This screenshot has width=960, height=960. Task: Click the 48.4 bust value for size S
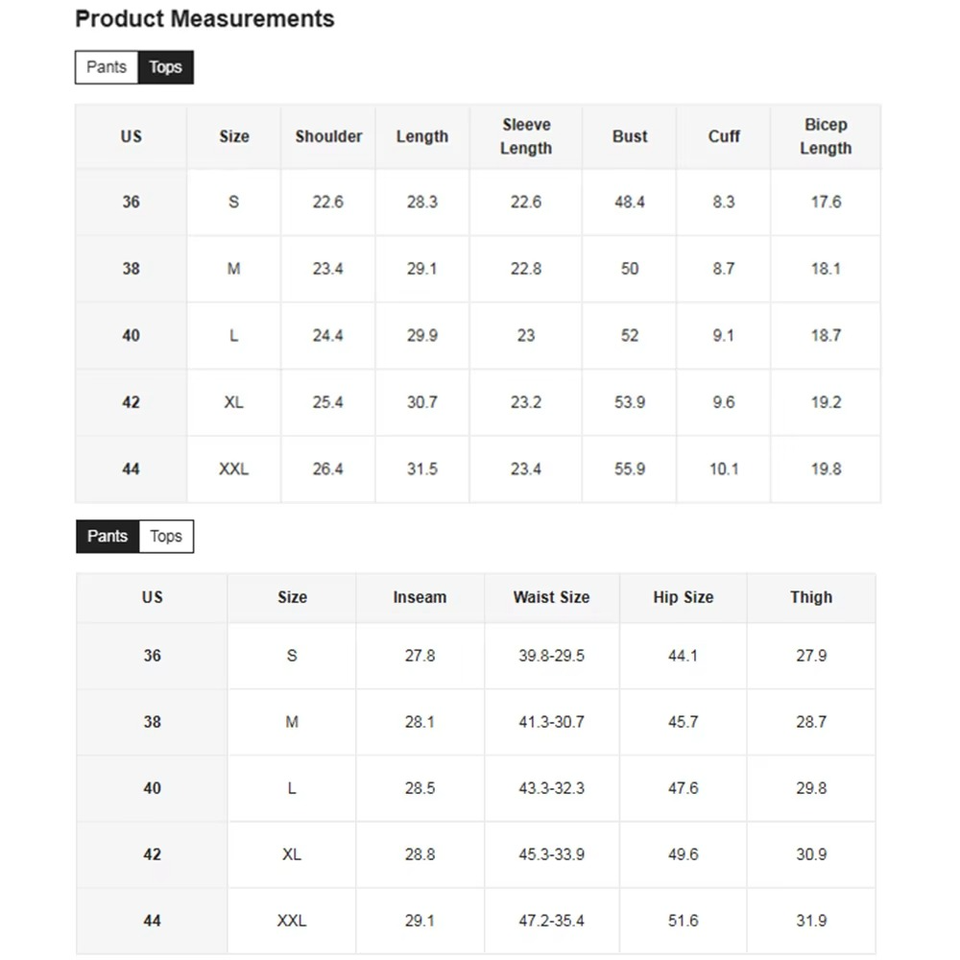coord(630,202)
